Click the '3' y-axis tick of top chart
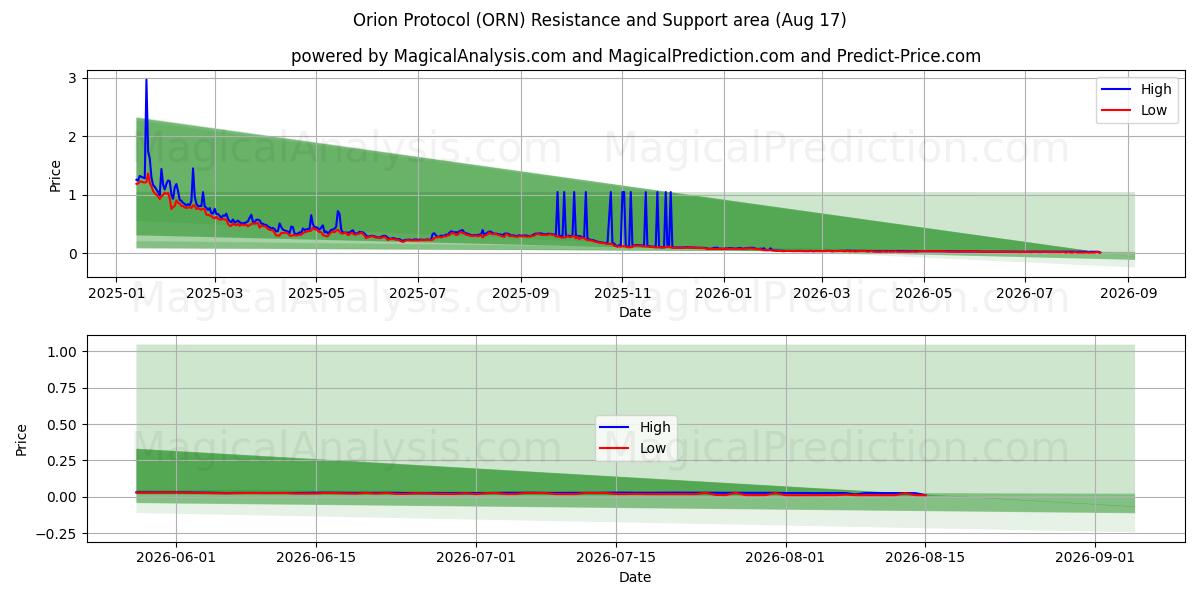The image size is (1200, 600). pyautogui.click(x=73, y=78)
